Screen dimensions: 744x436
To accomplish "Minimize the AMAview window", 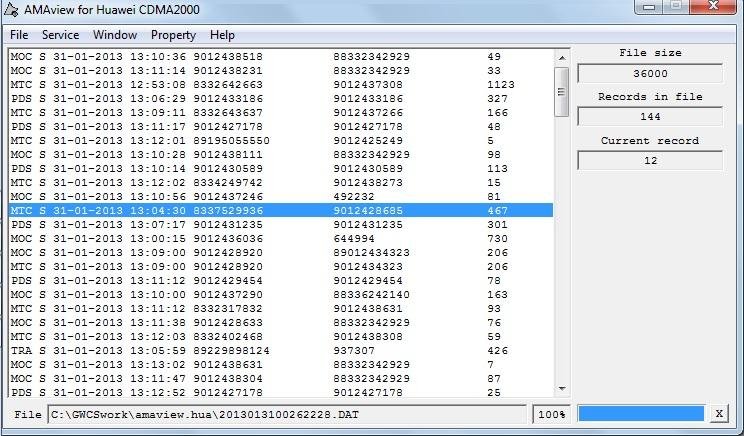I will (x=649, y=7).
